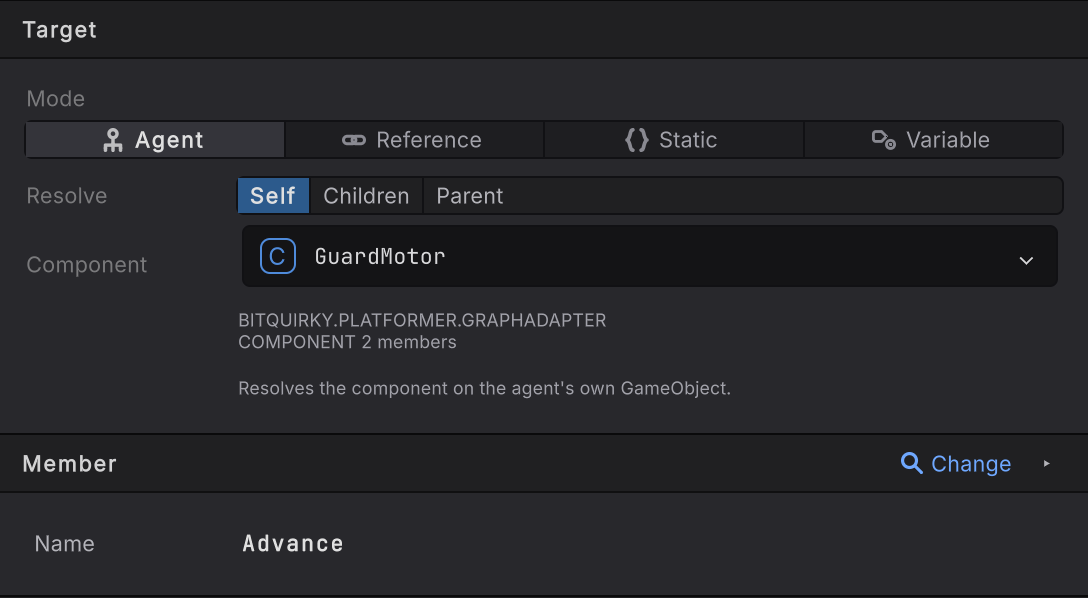Viewport: 1088px width, 598px height.
Task: Select Parent resolve option
Action: pyautogui.click(x=470, y=196)
